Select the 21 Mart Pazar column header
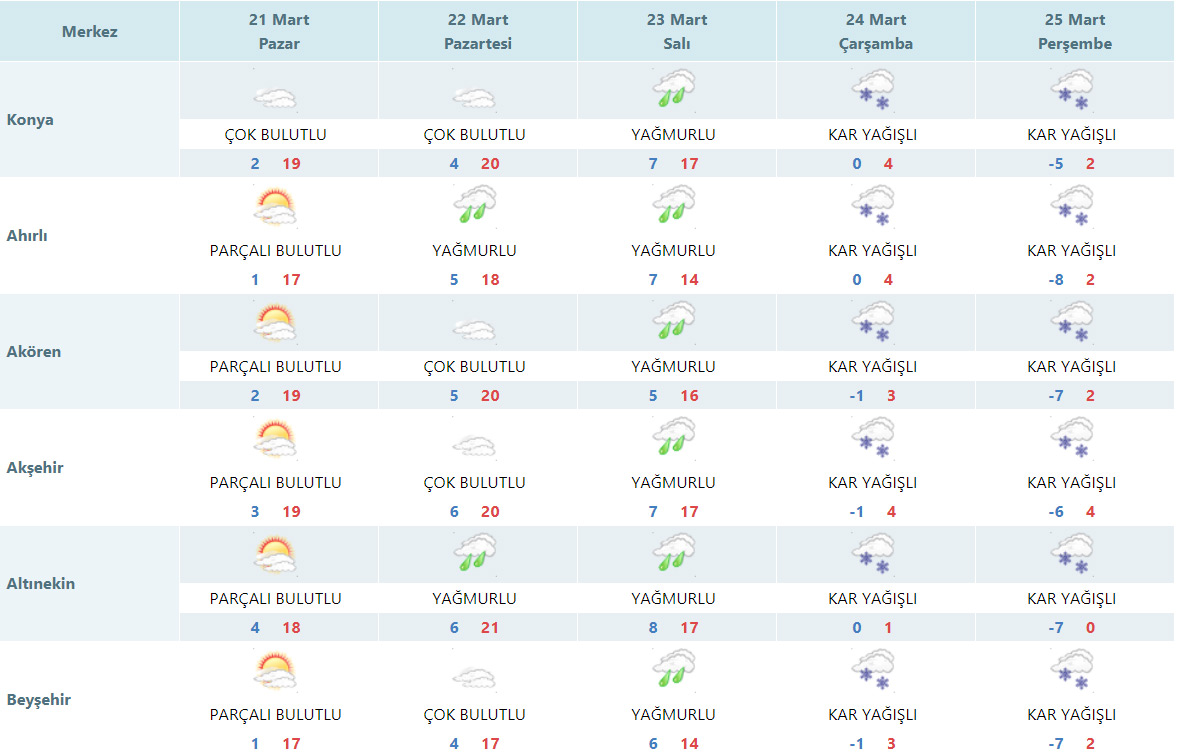 [279, 32]
